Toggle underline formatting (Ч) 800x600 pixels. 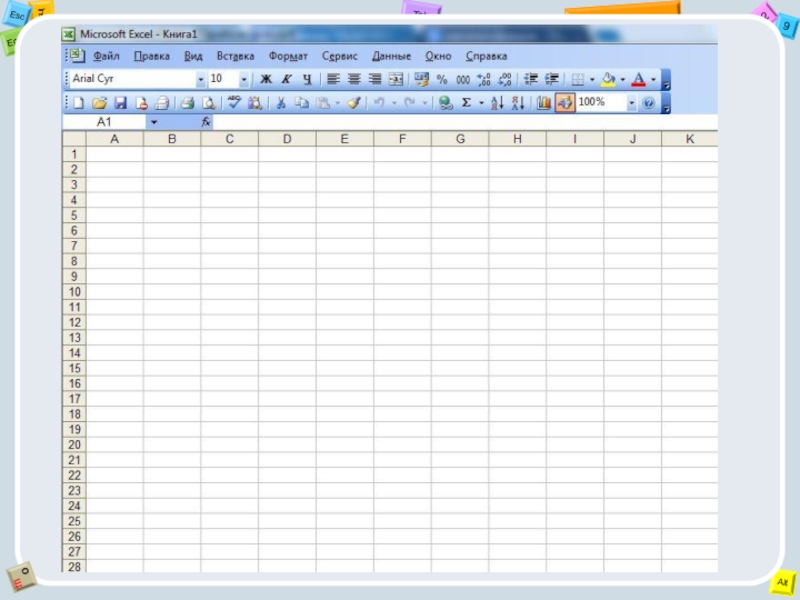click(306, 79)
